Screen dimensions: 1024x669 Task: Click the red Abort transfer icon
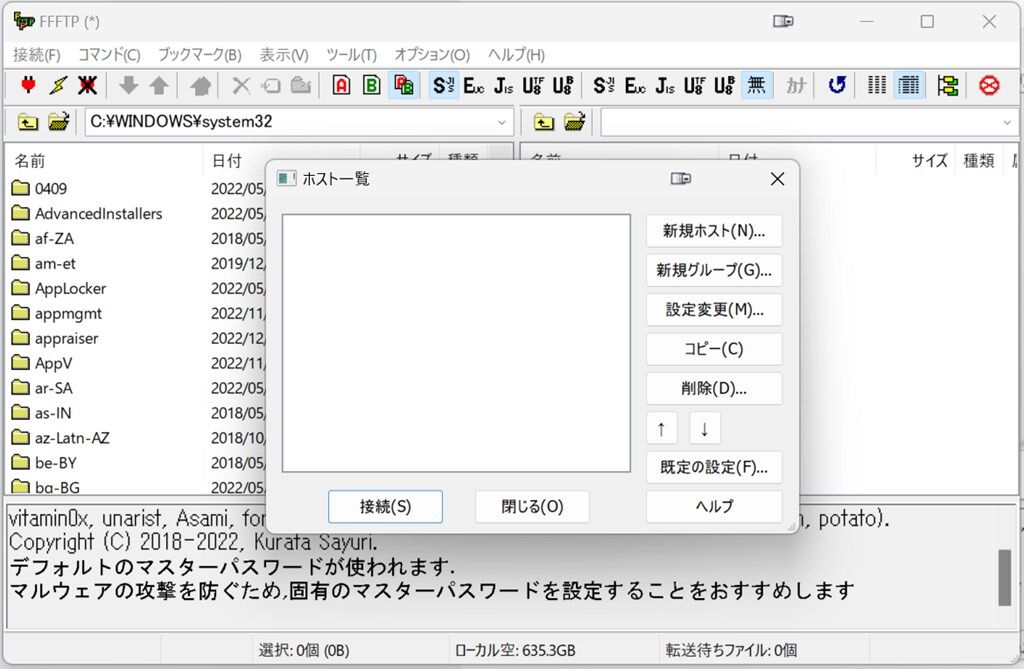(989, 86)
